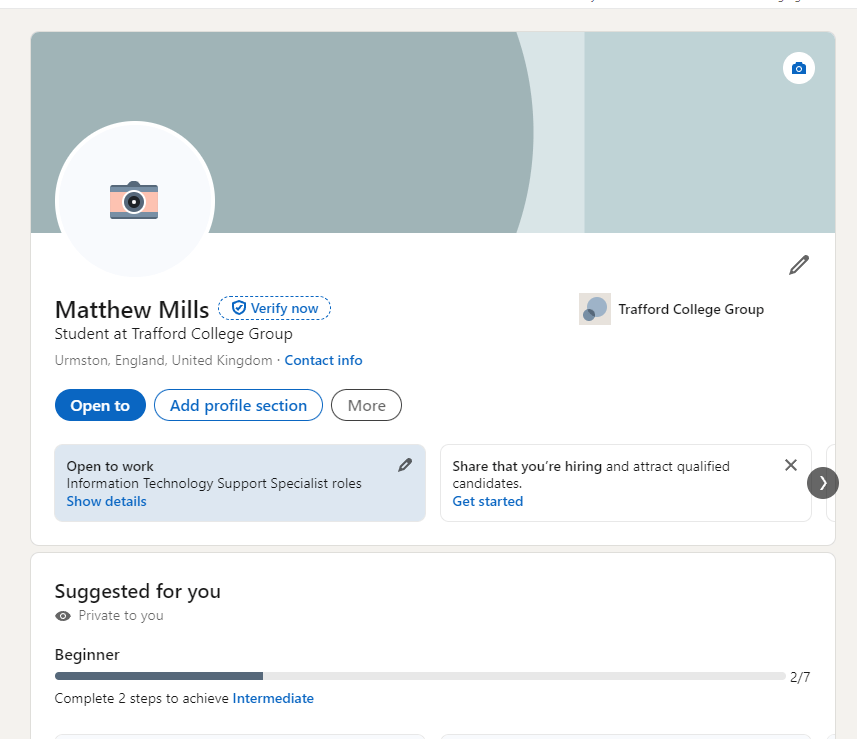Click the profile completion progress bar
The image size is (857, 739).
tap(420, 677)
